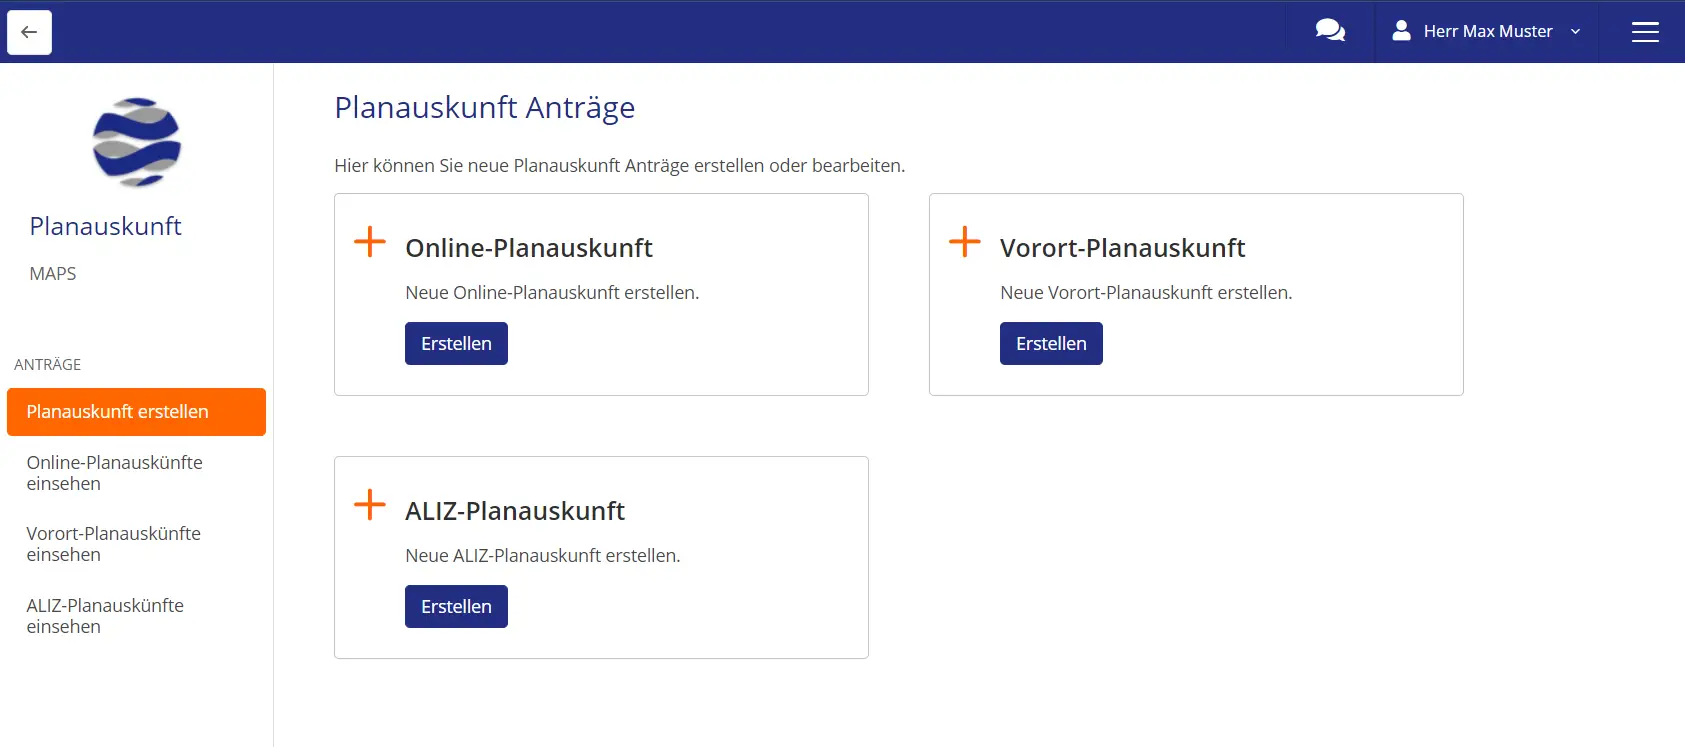Image resolution: width=1685 pixels, height=747 pixels.
Task: Click the Planauskunft Anträge page title
Action: point(484,107)
